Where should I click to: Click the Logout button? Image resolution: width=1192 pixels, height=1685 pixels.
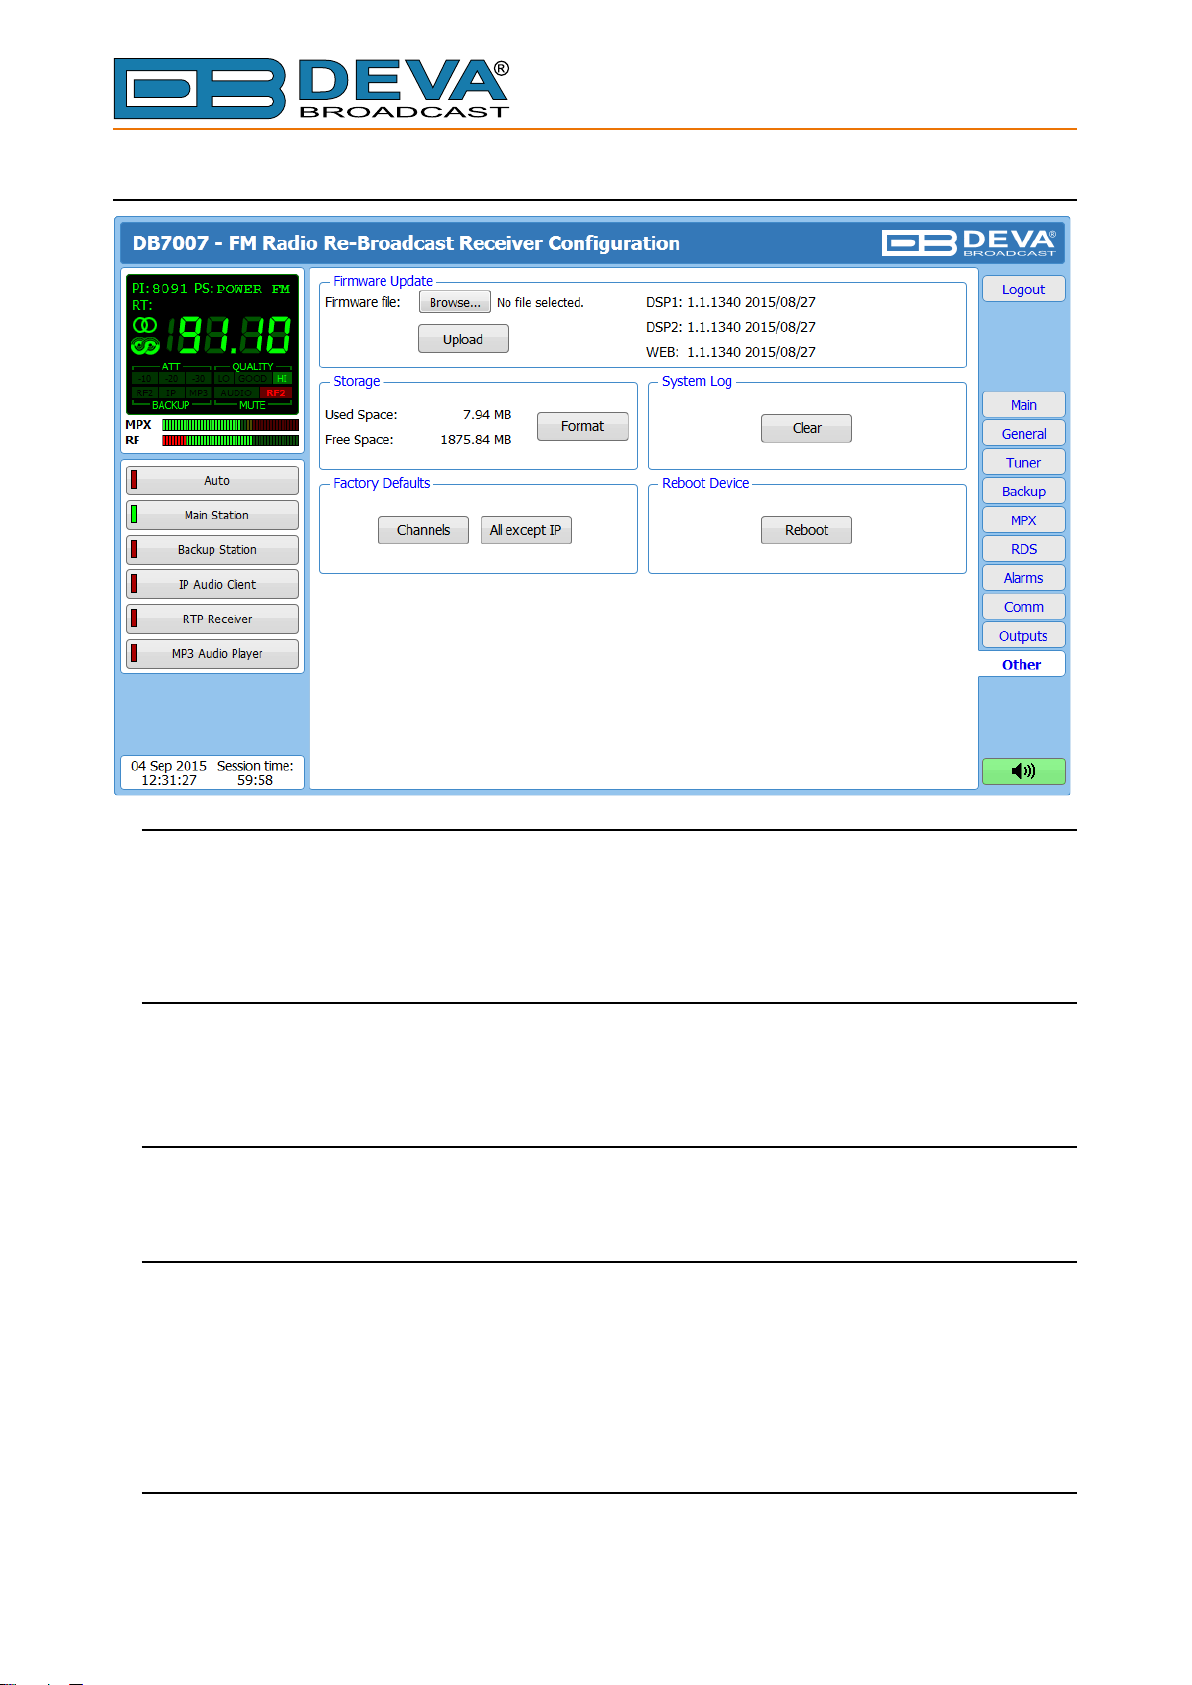coord(1023,289)
